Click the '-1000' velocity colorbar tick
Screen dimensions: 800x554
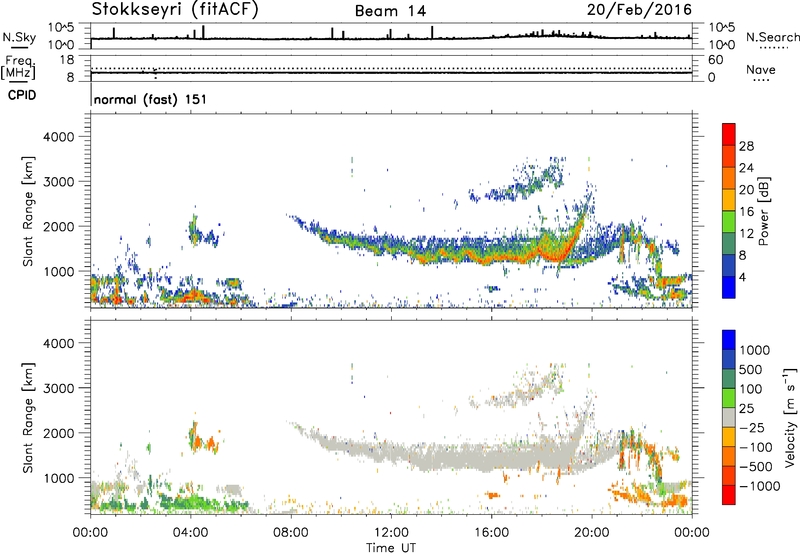[759, 486]
